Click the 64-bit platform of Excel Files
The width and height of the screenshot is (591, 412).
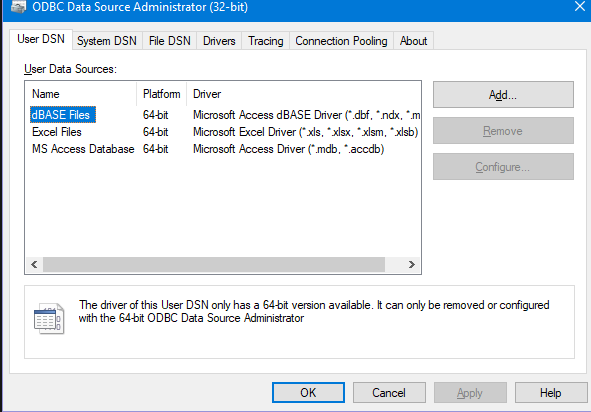(155, 132)
